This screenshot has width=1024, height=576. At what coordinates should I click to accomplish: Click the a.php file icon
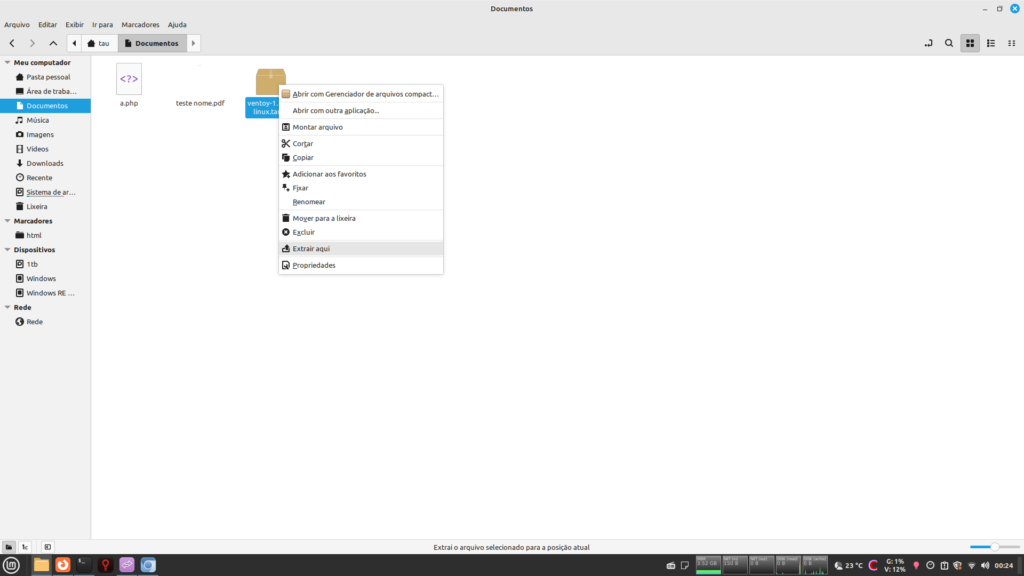click(x=129, y=80)
